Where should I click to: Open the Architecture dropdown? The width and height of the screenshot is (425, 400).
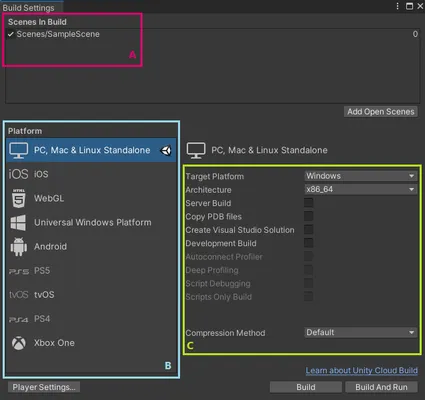point(360,189)
